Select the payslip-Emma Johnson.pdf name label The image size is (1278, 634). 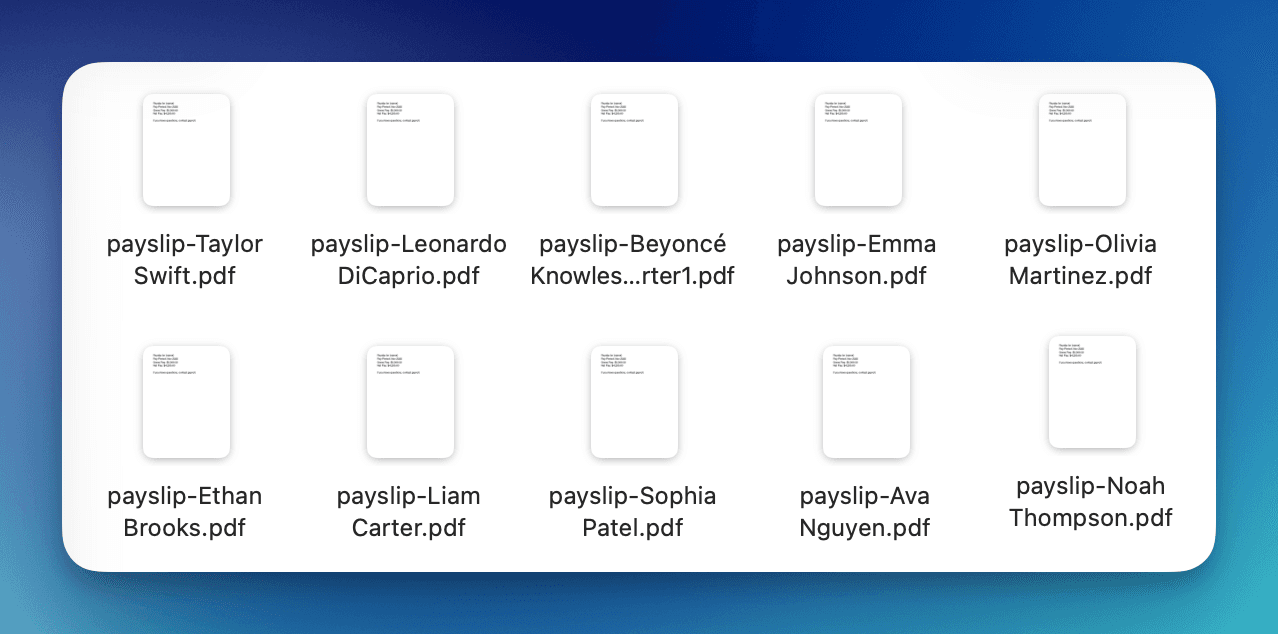coord(857,260)
